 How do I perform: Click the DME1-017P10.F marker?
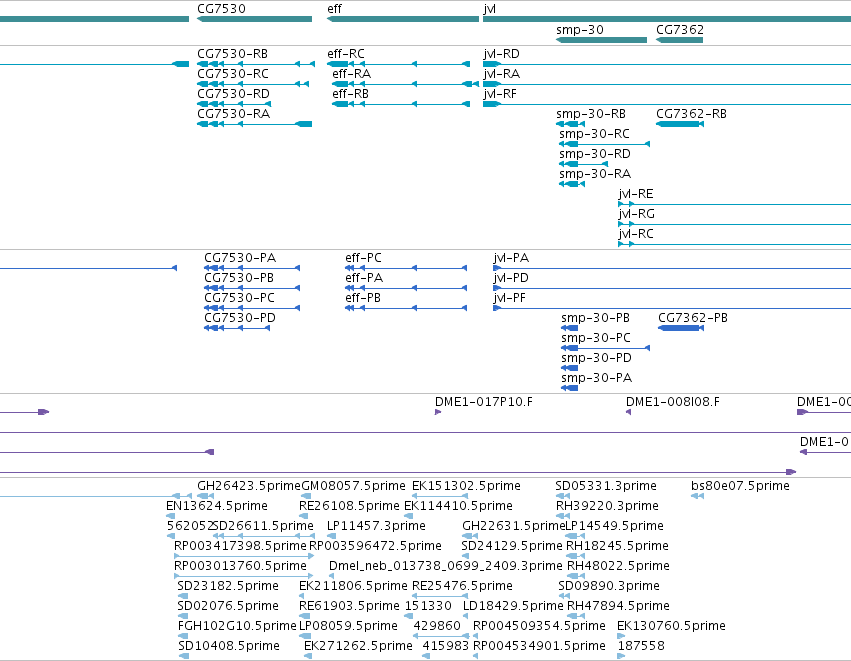[438, 412]
